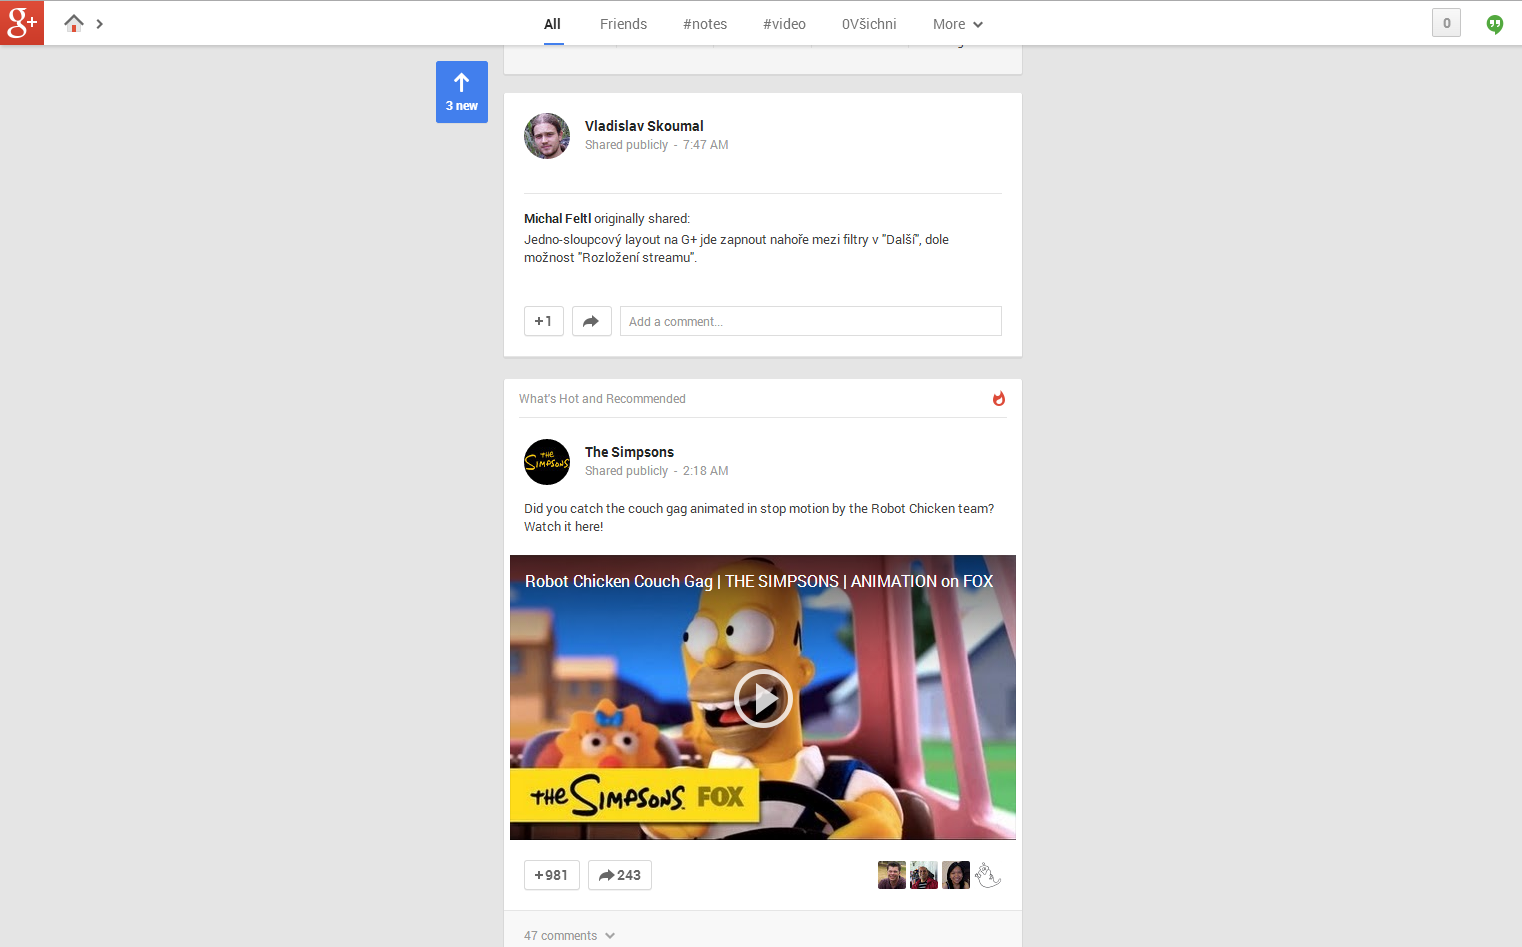Screen dimensions: 1522x947
Task: Open the Google+ home logo
Action: pos(21,22)
